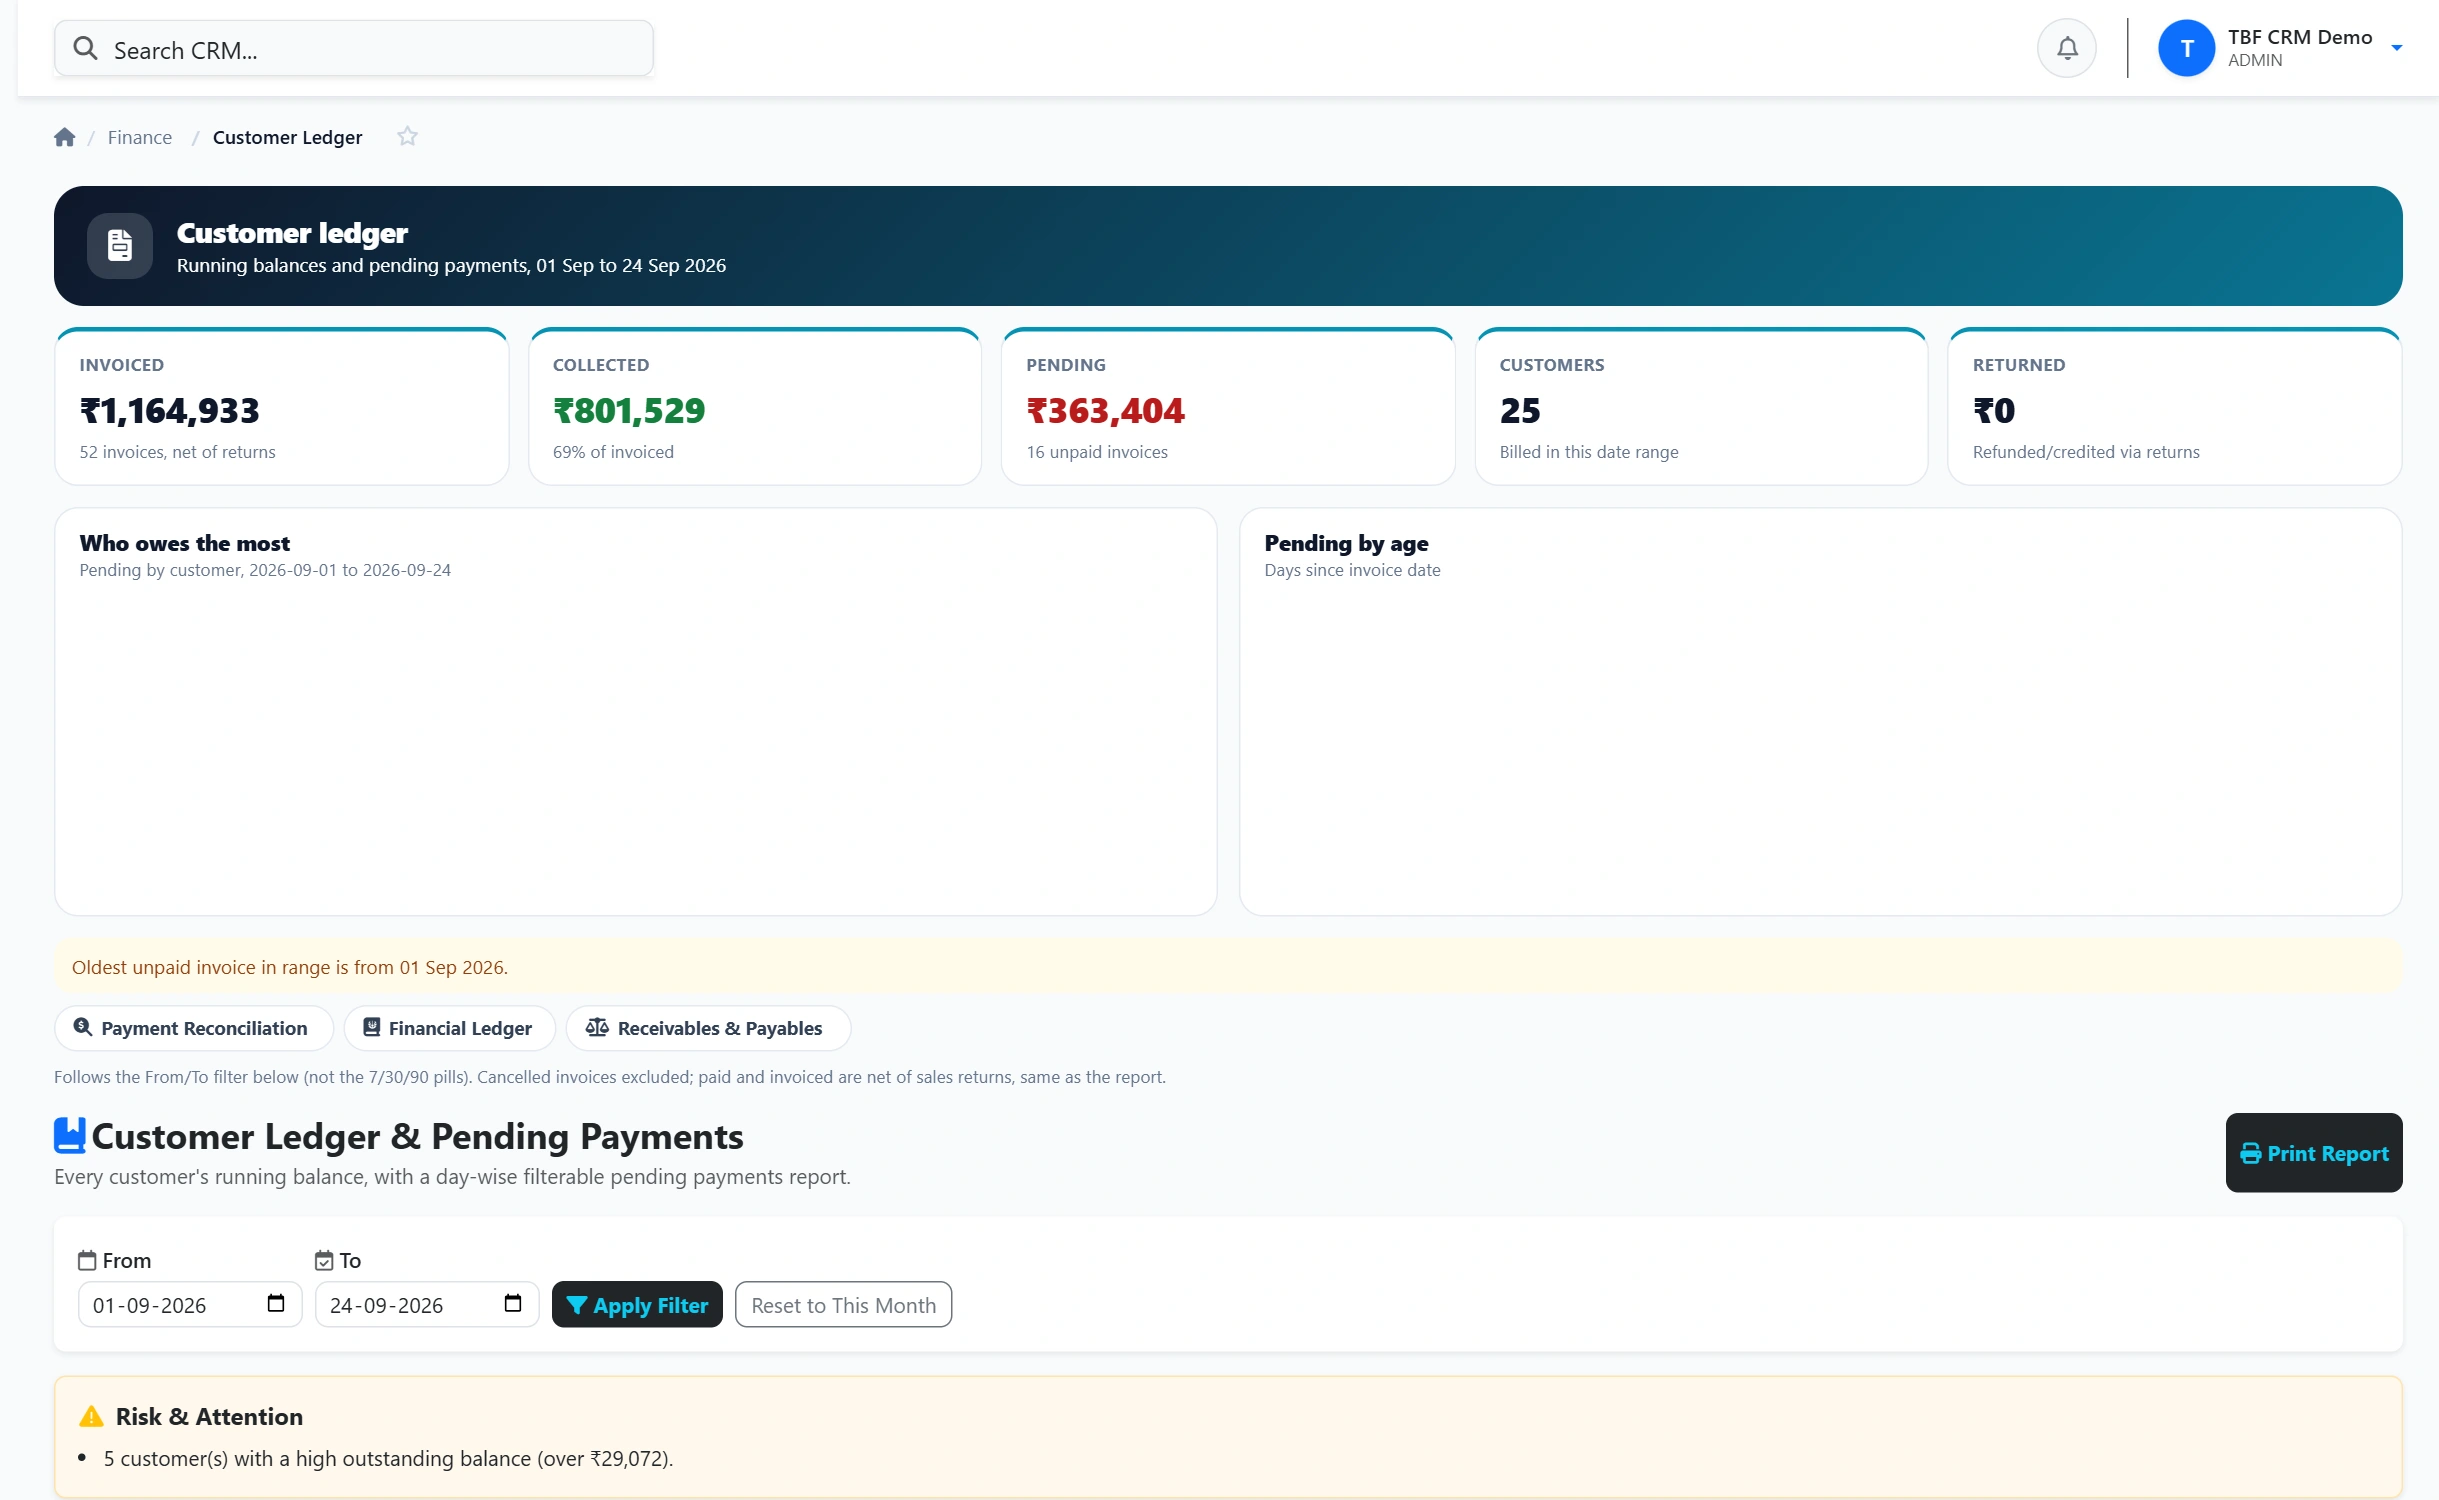Open the home breadcrumb icon

(65, 137)
